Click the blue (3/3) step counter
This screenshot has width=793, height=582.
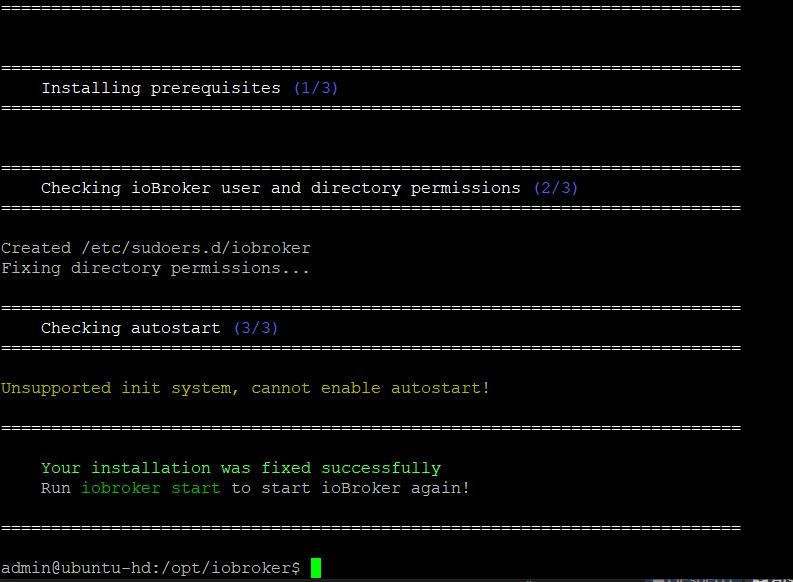pos(256,328)
